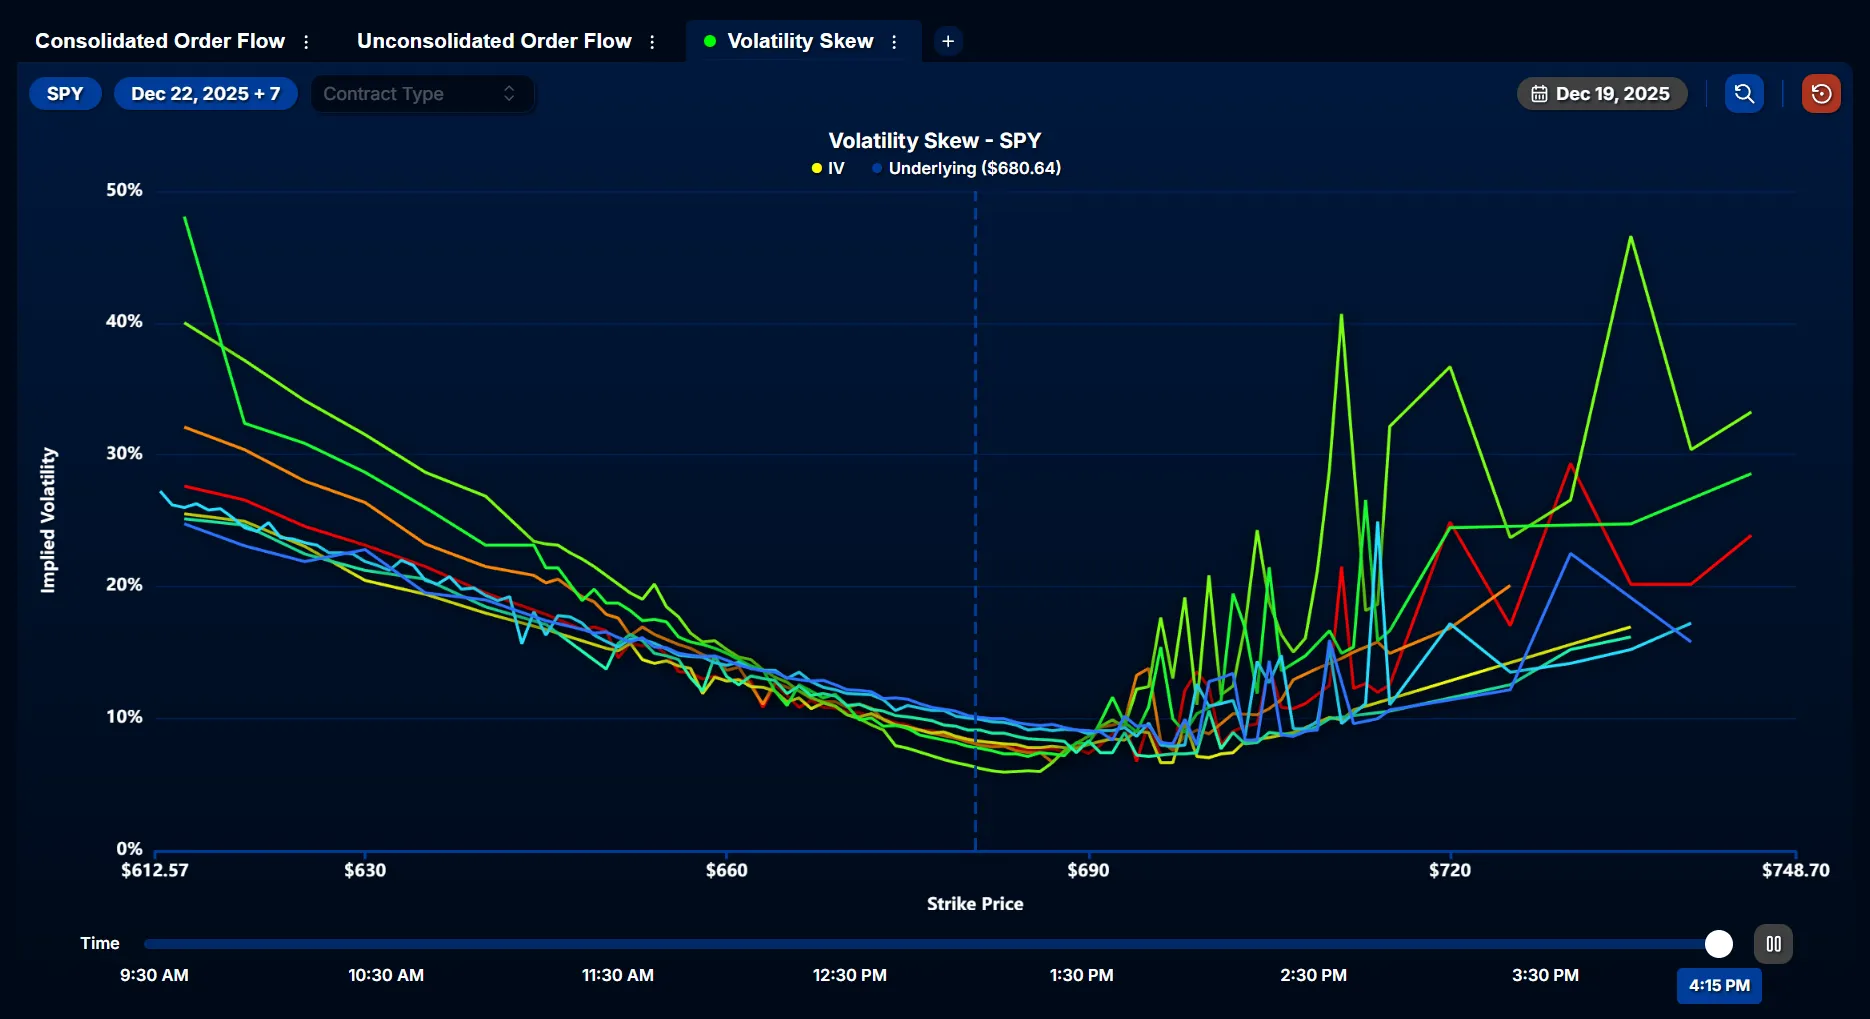Click the calendar icon beside Dec 19, 2025
1870x1019 pixels.
1539,94
